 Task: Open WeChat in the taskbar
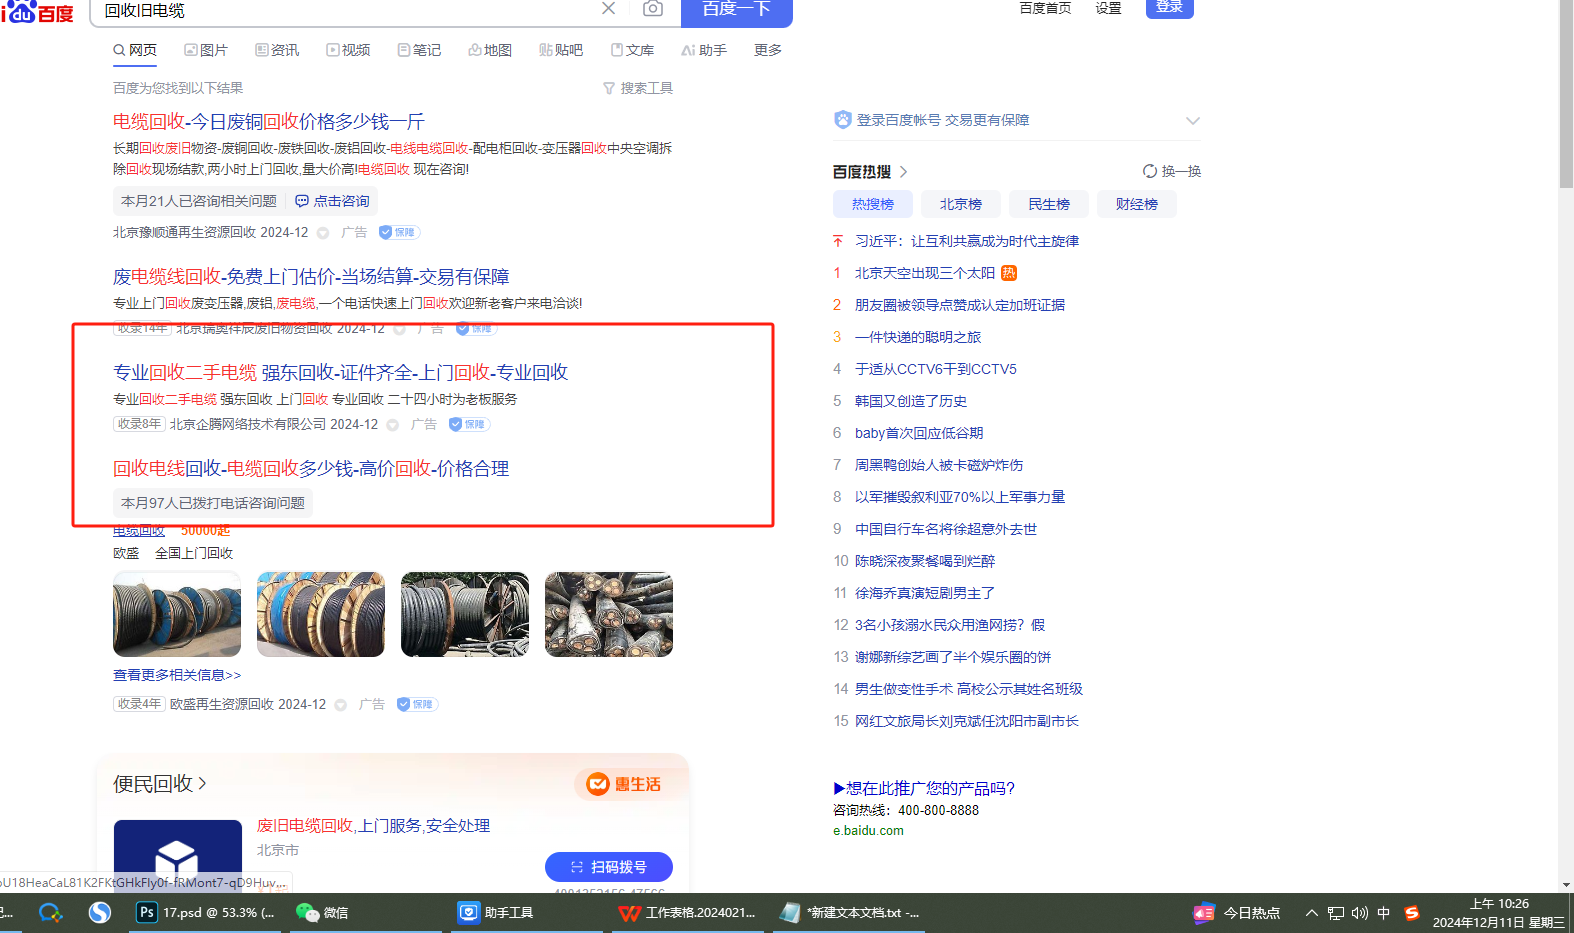point(322,913)
